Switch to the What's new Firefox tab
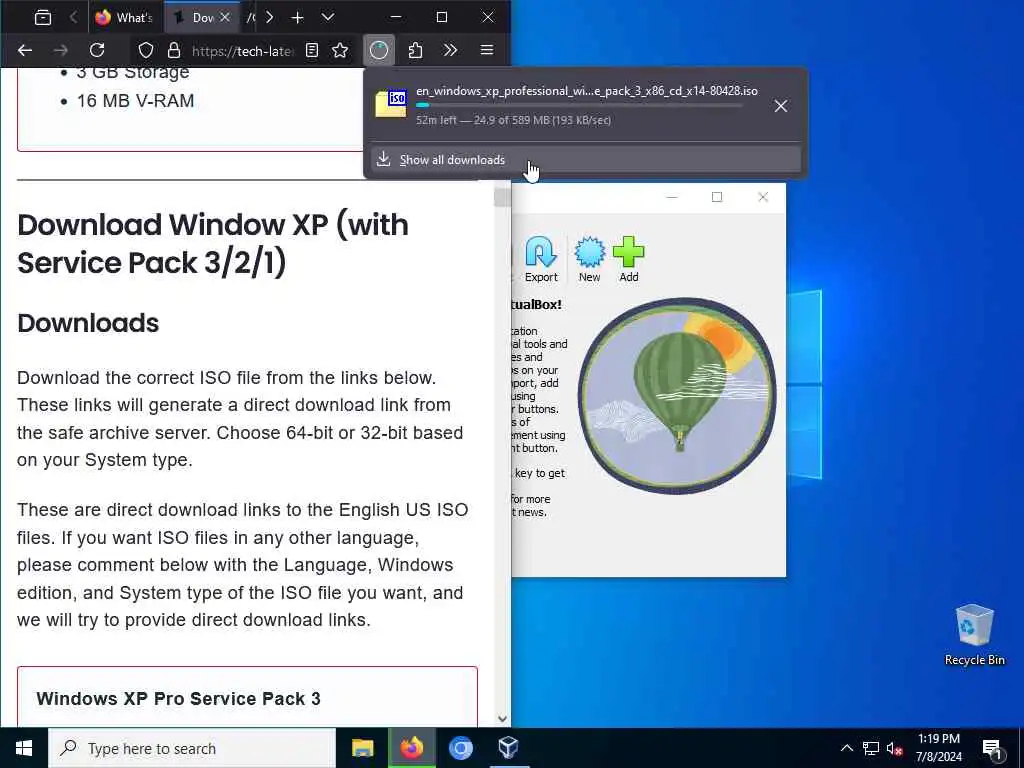Screen dimensions: 1024x768 pyautogui.click(x=123, y=18)
